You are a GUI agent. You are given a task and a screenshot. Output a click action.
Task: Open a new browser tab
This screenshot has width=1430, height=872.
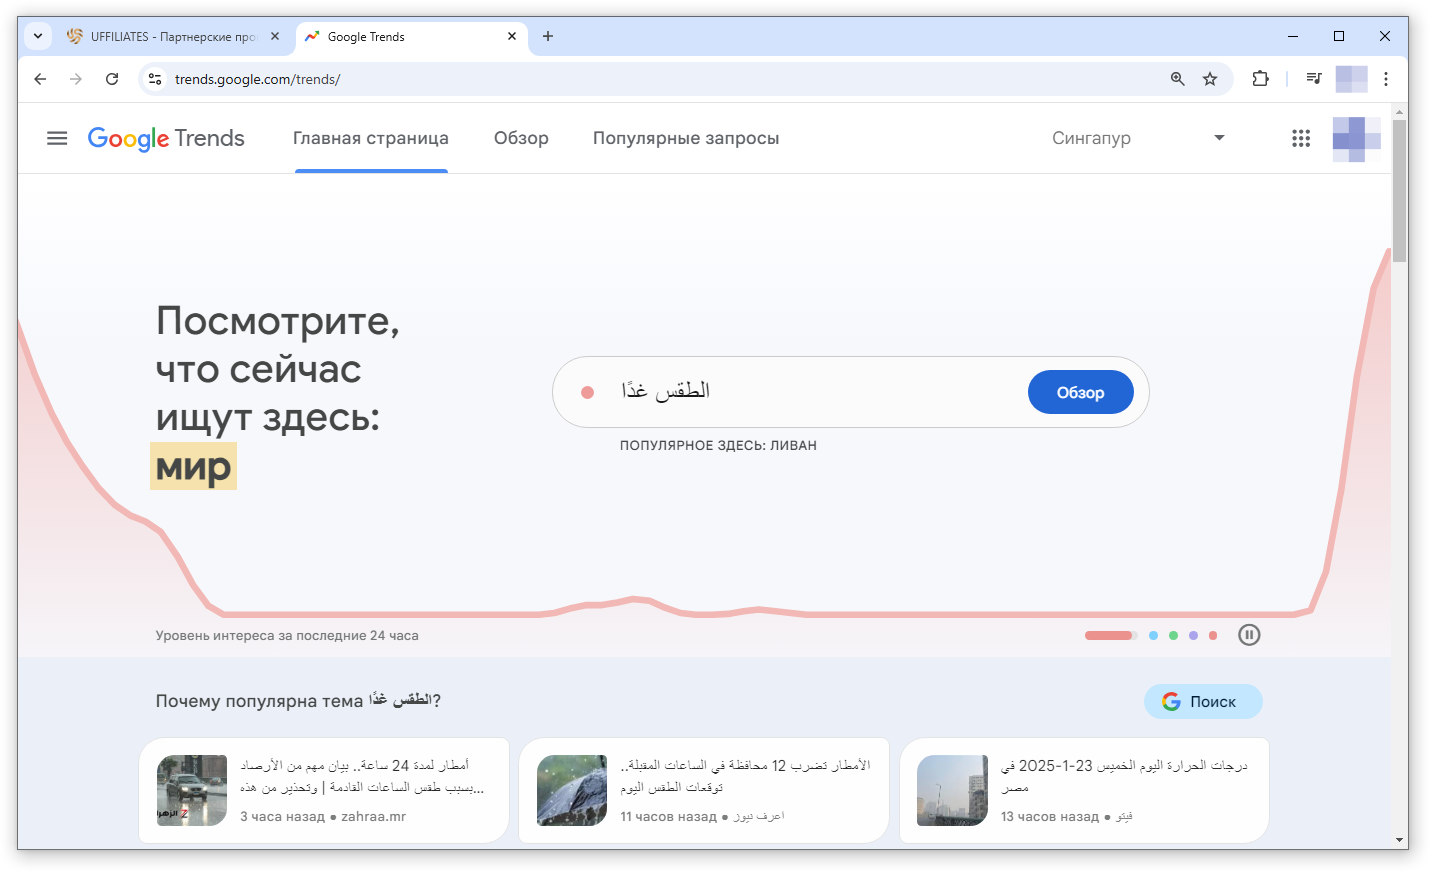(x=548, y=36)
